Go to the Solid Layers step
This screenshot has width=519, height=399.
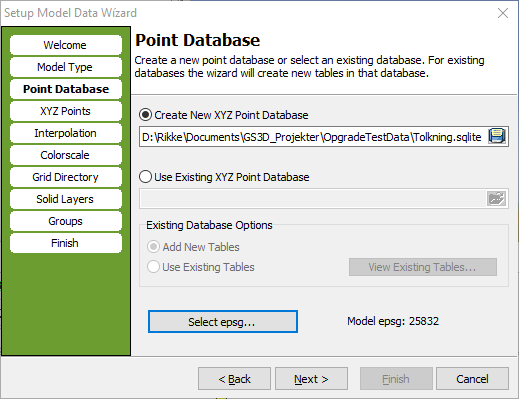coord(66,199)
